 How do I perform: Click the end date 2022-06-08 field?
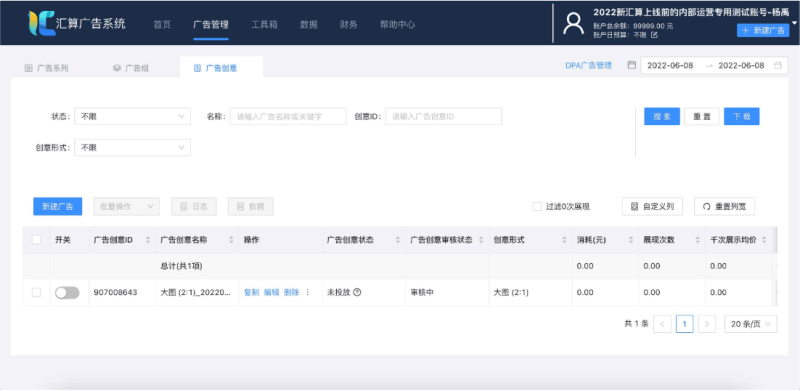[x=741, y=65]
